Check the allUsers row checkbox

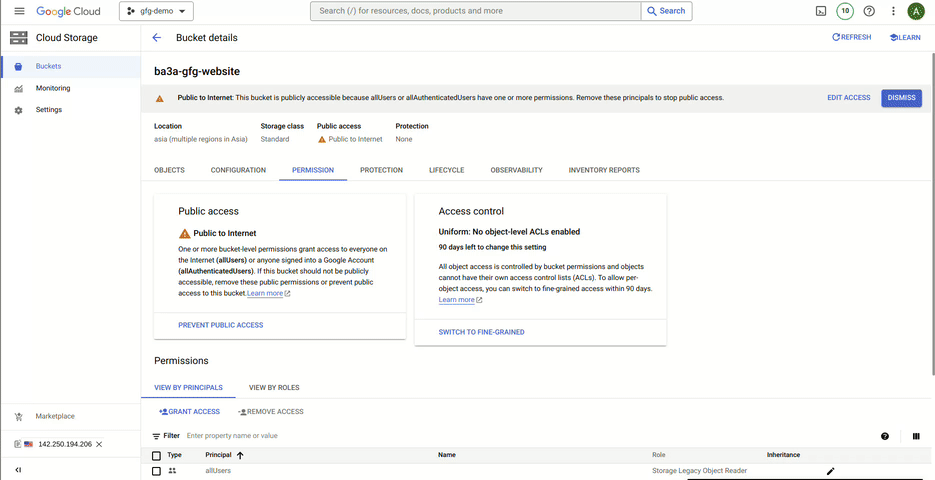click(156, 471)
